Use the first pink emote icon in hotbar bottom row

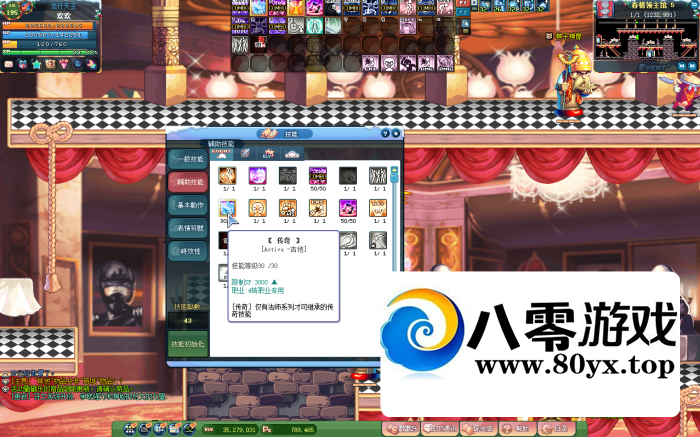(x=371, y=63)
